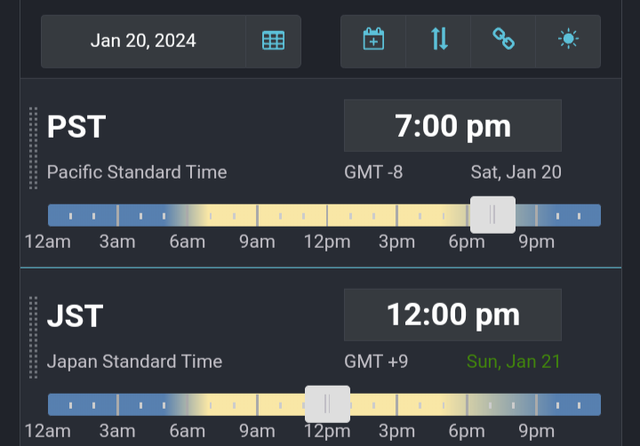Grab the PST row drag handle
The width and height of the screenshot is (640, 446).
(x=33, y=148)
